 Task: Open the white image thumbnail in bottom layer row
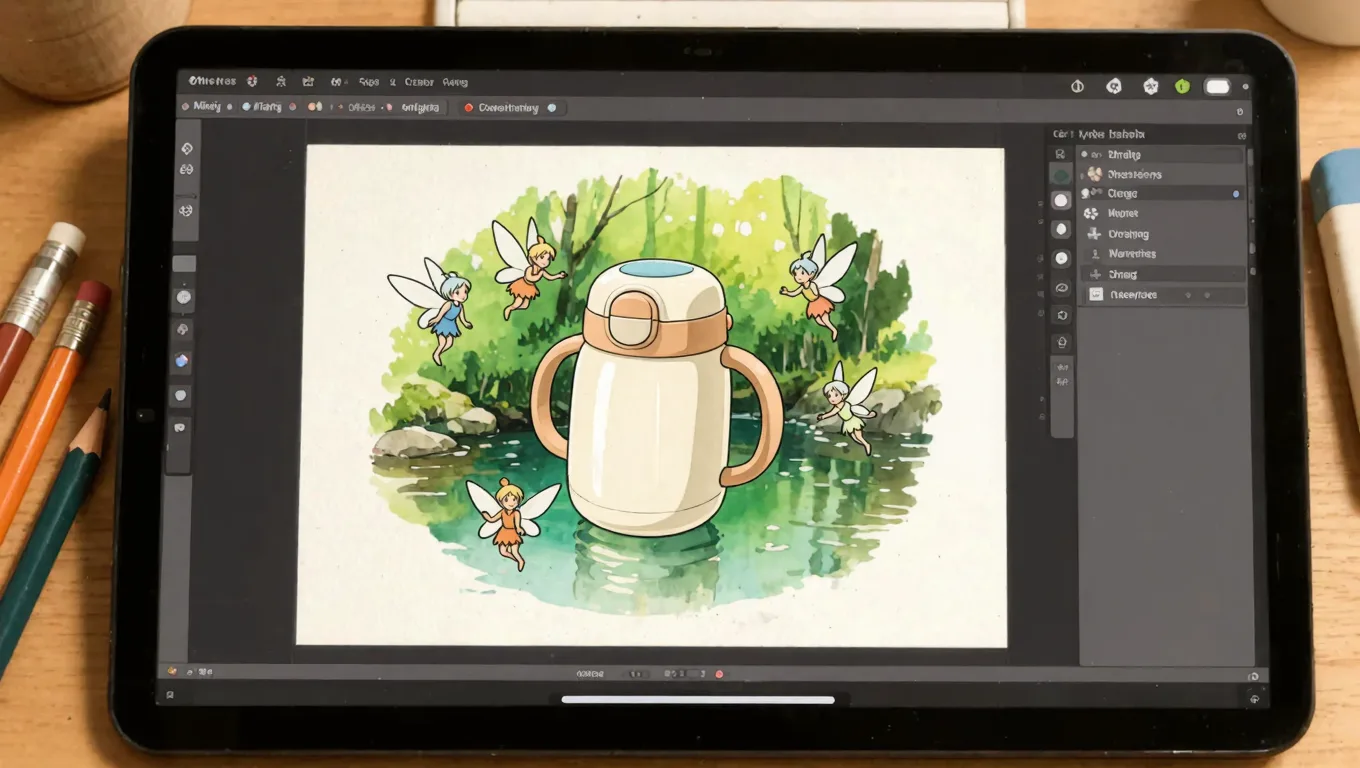tap(1095, 295)
